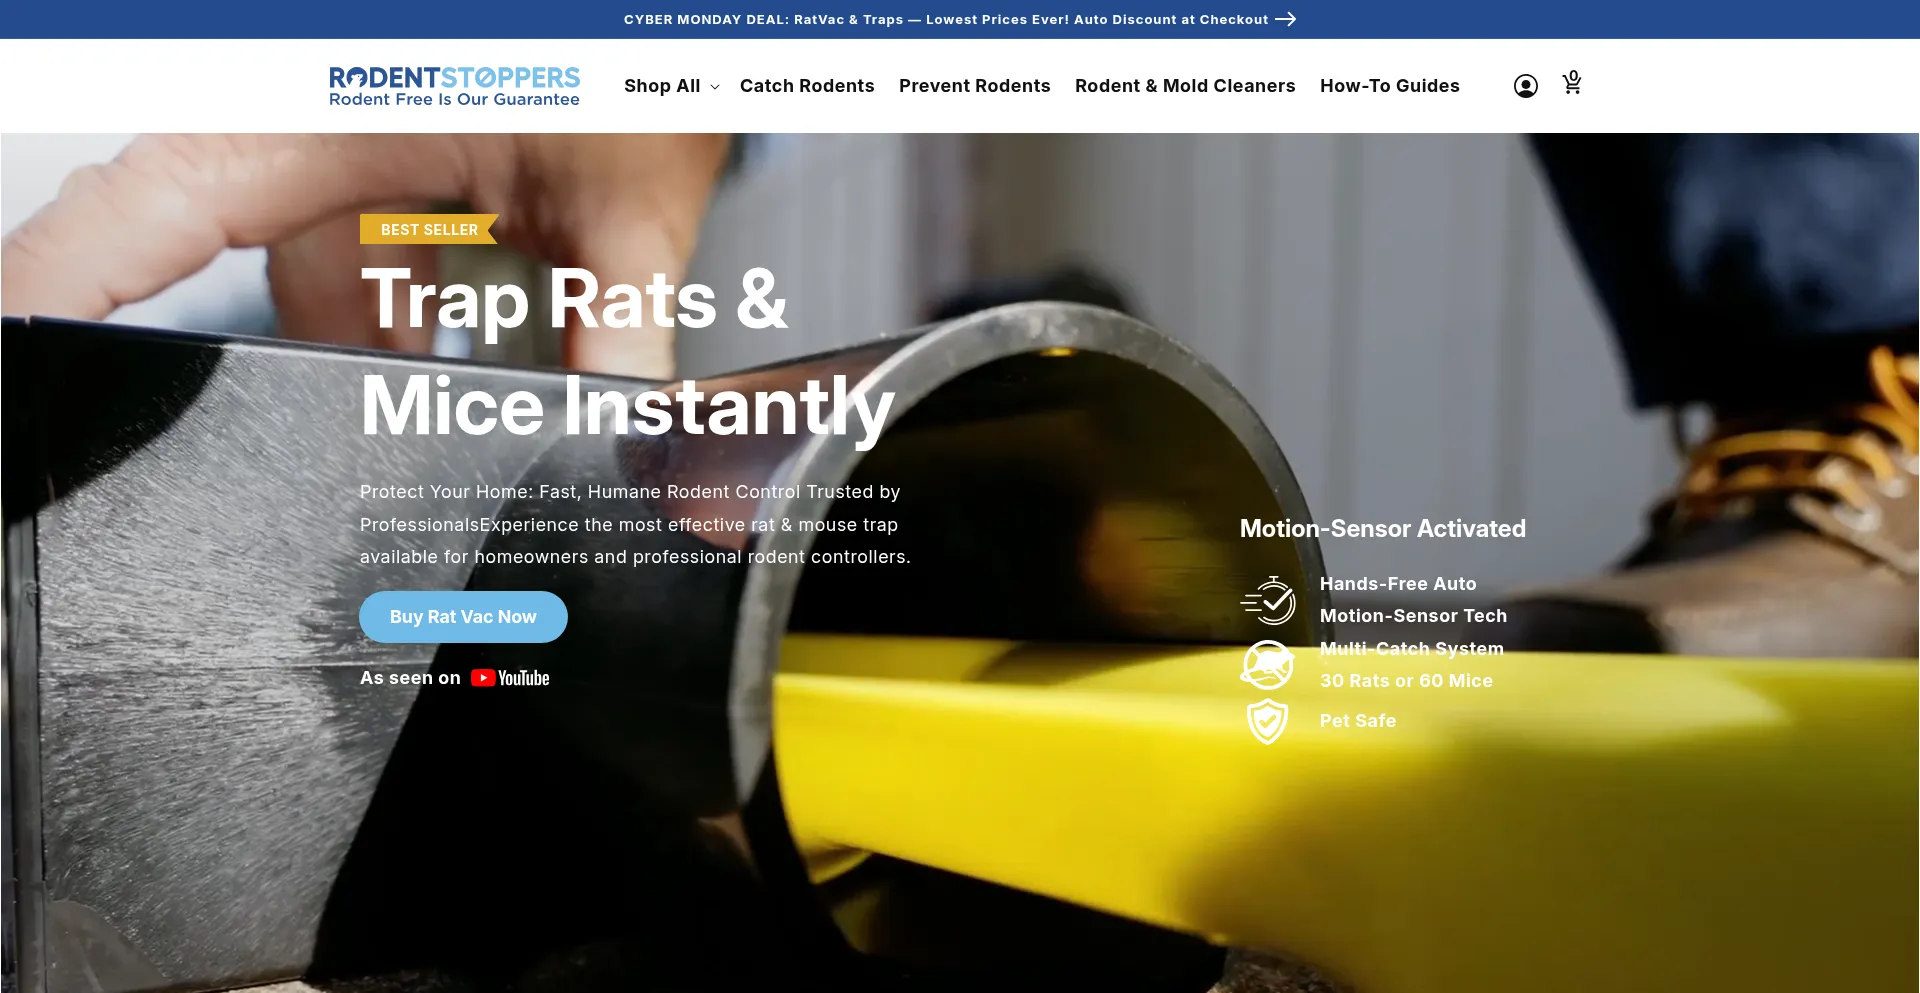
Task: Open the Shop All menu
Action: [x=662, y=86]
